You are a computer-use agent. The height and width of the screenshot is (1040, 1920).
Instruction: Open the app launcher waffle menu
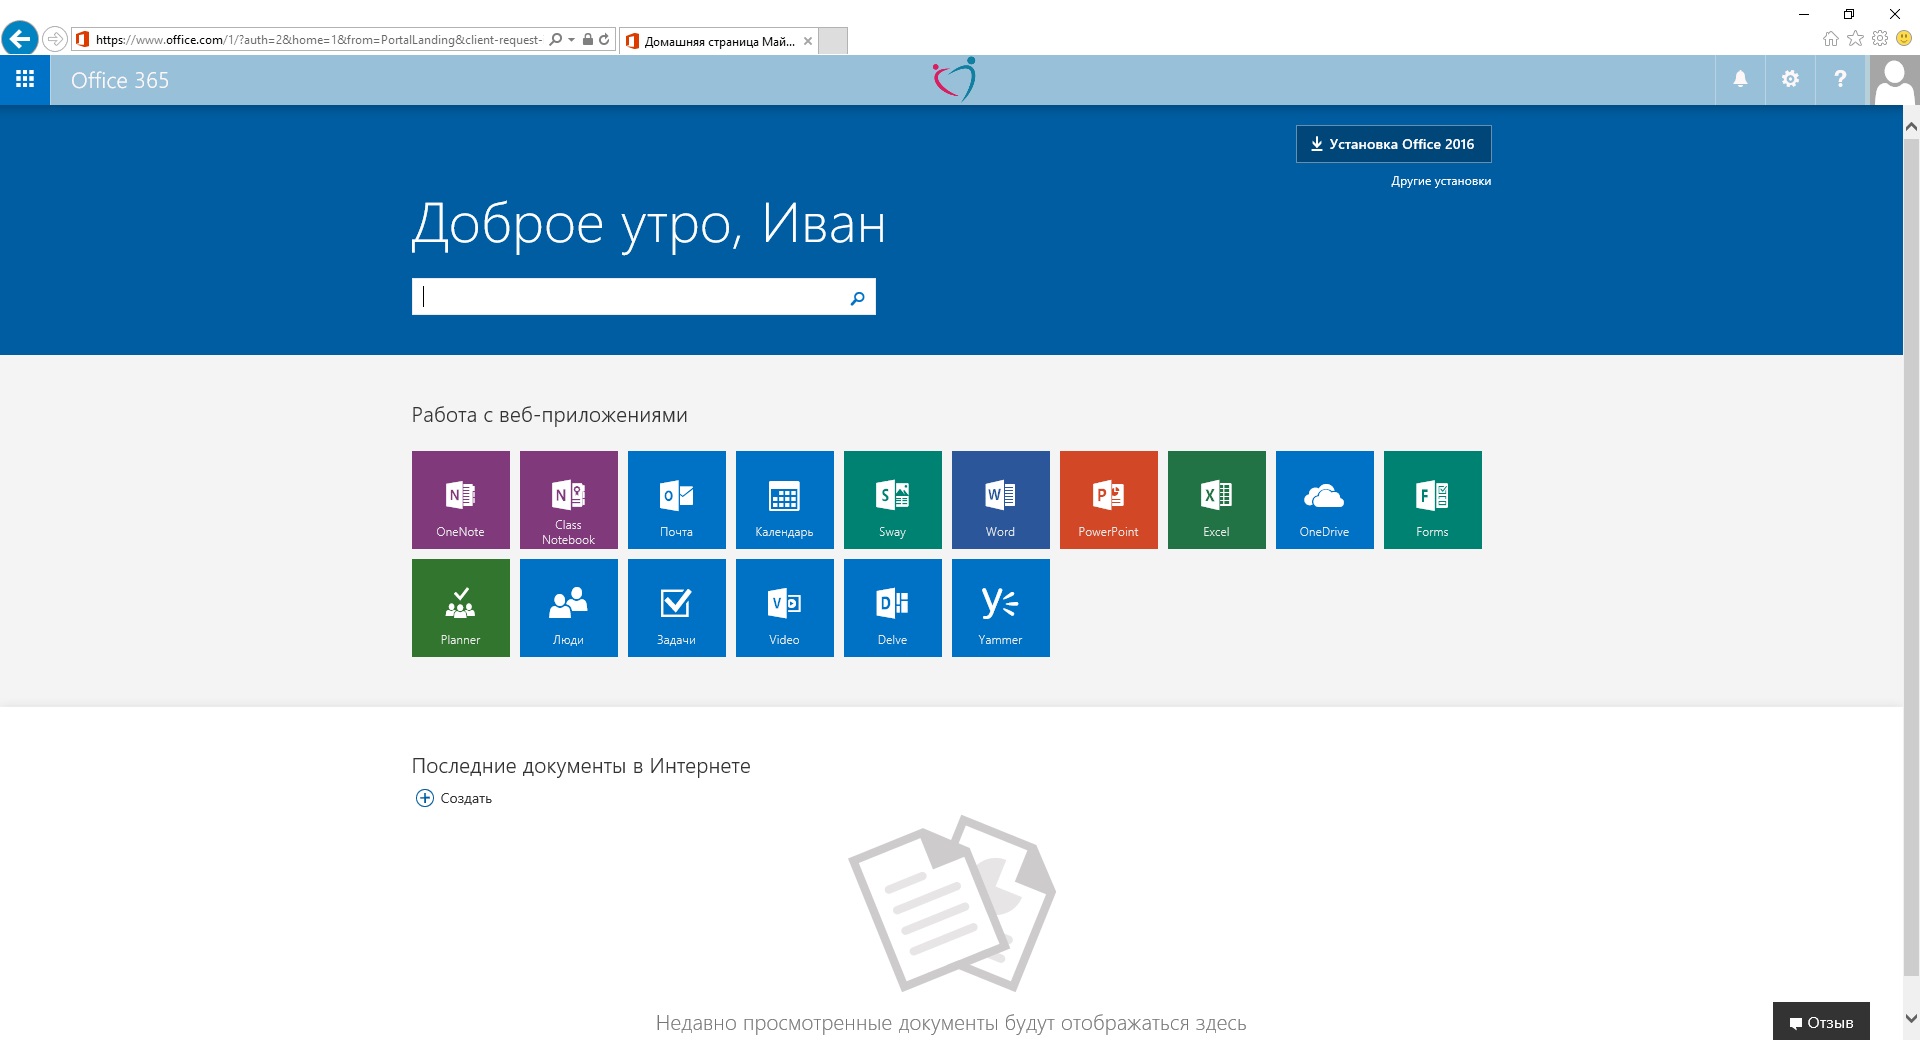[x=25, y=79]
